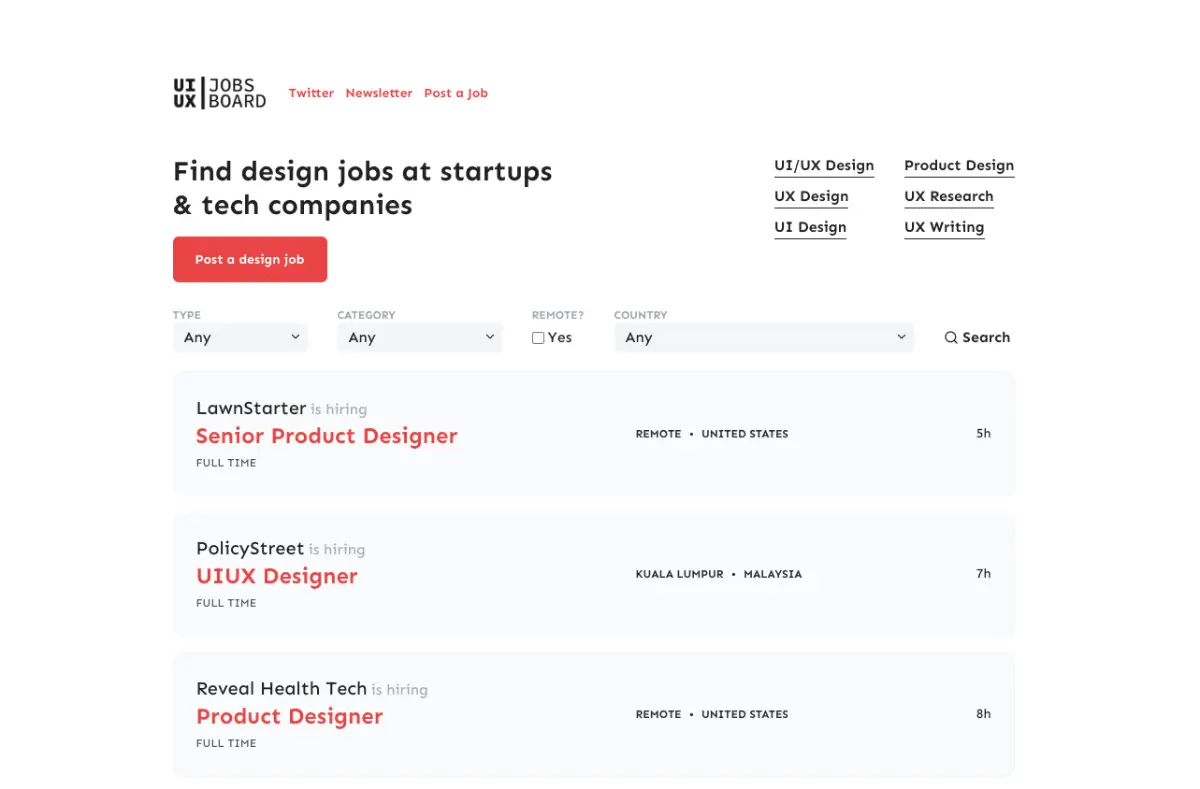Open the Senior Product Designer job posting
The height and width of the screenshot is (789, 1200).
[327, 436]
